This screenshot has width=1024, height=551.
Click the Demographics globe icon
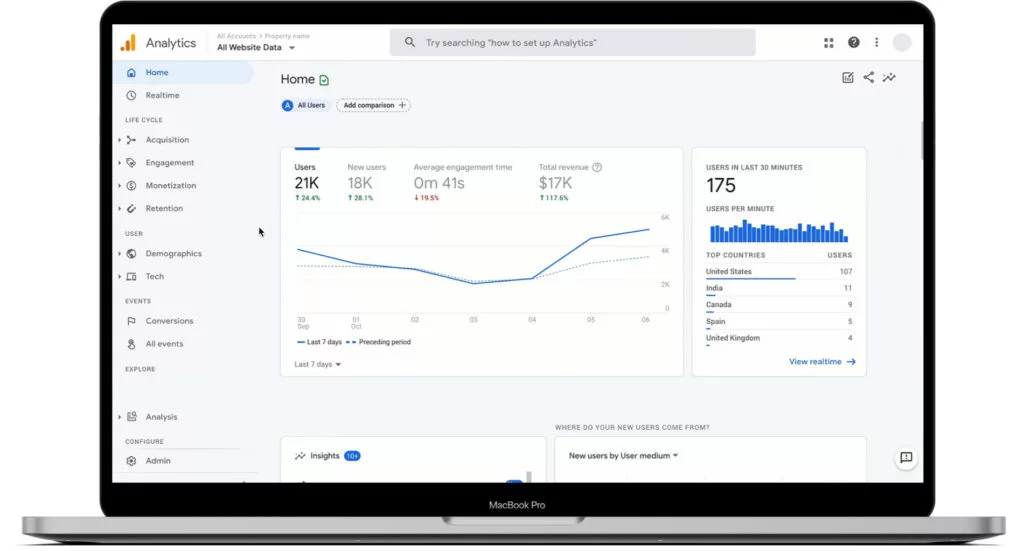[x=131, y=253]
